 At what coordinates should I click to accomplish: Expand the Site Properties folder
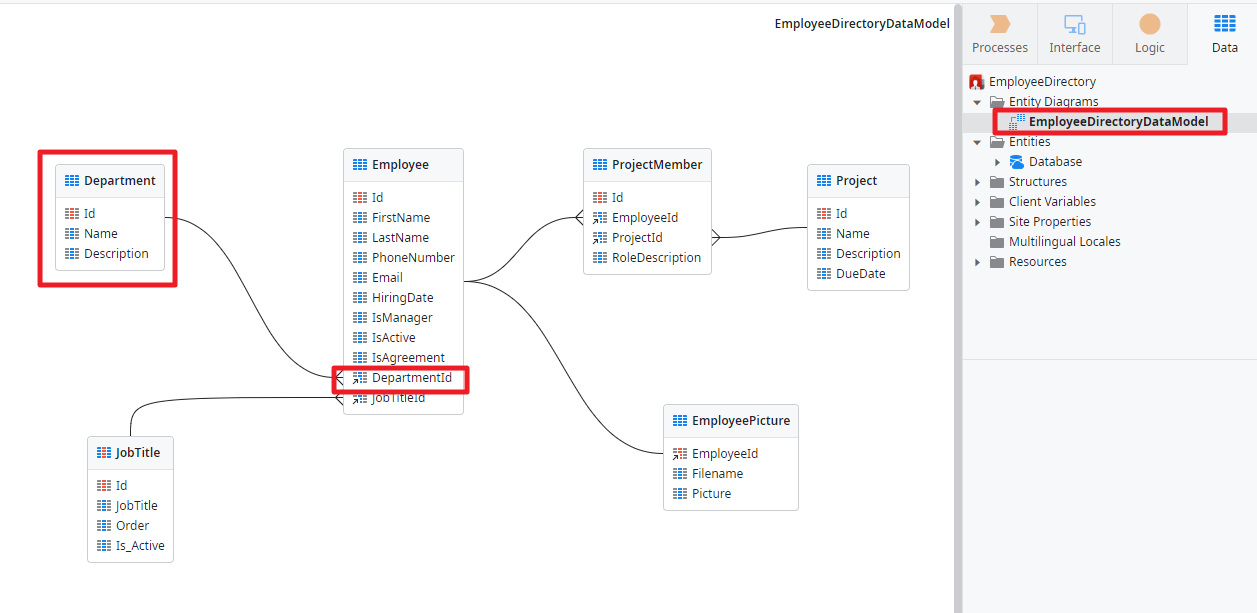pos(977,222)
